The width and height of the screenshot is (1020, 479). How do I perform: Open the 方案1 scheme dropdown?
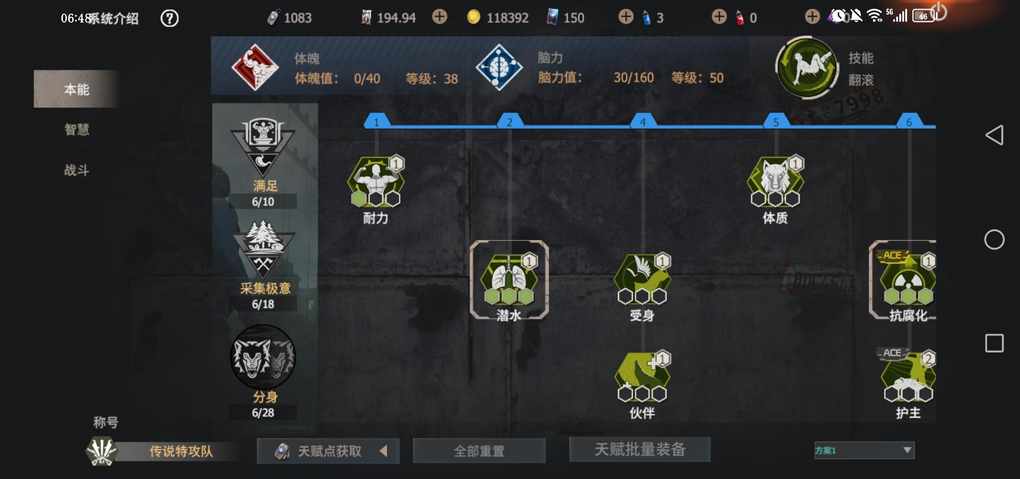(x=865, y=450)
